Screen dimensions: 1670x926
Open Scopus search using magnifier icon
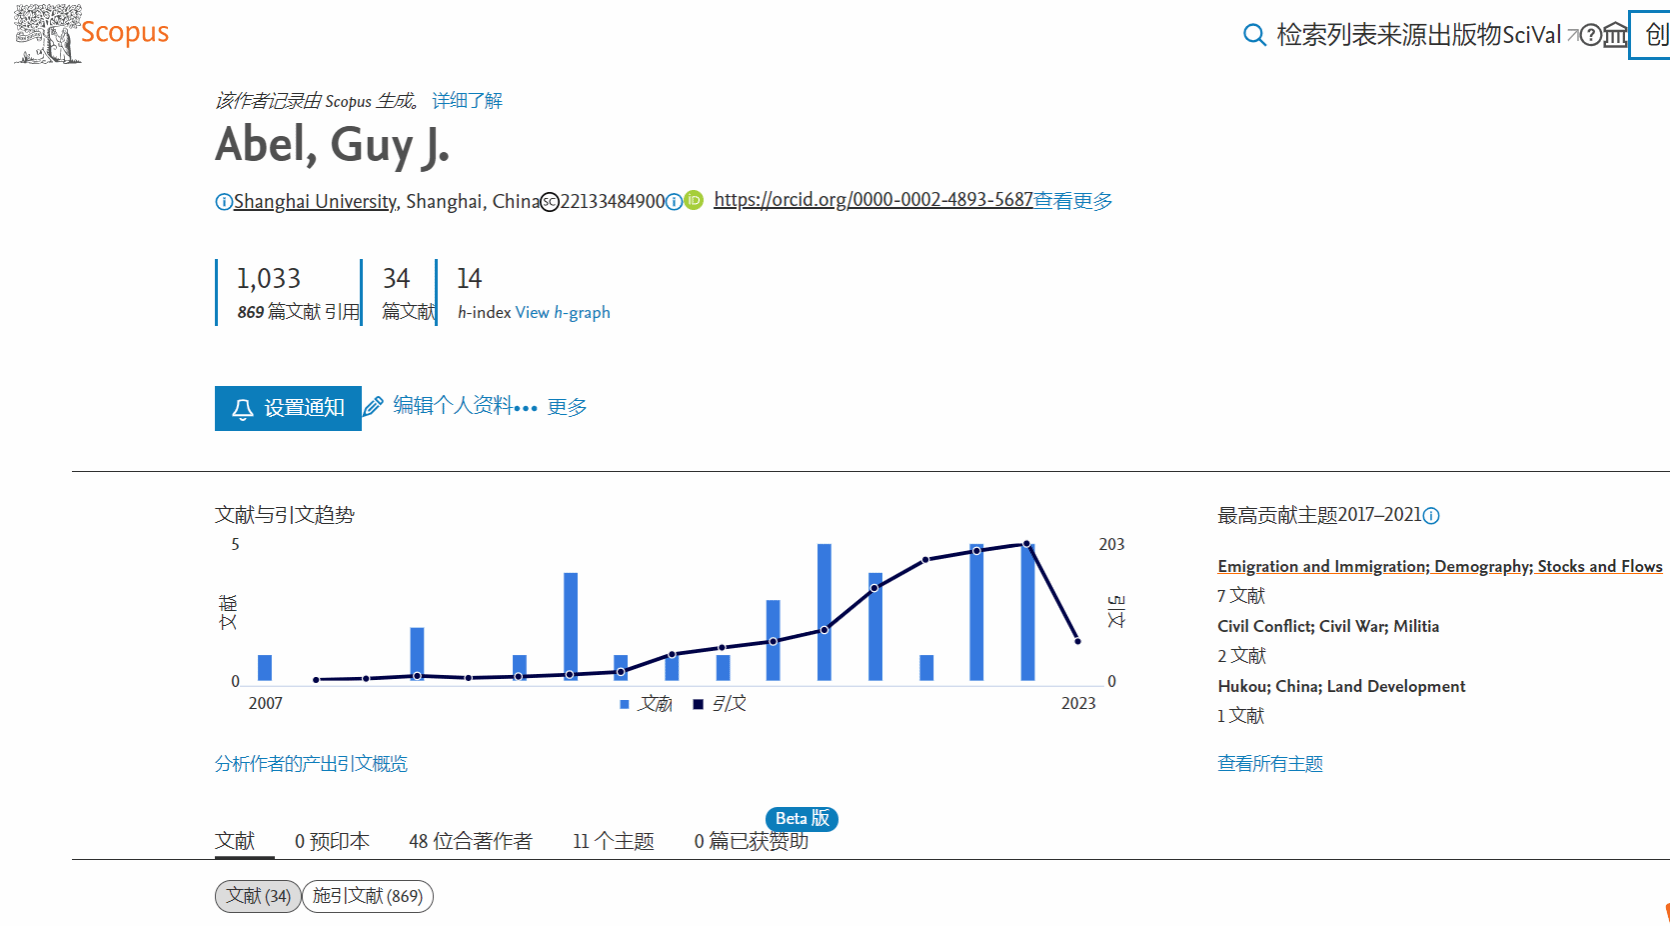pos(1253,35)
